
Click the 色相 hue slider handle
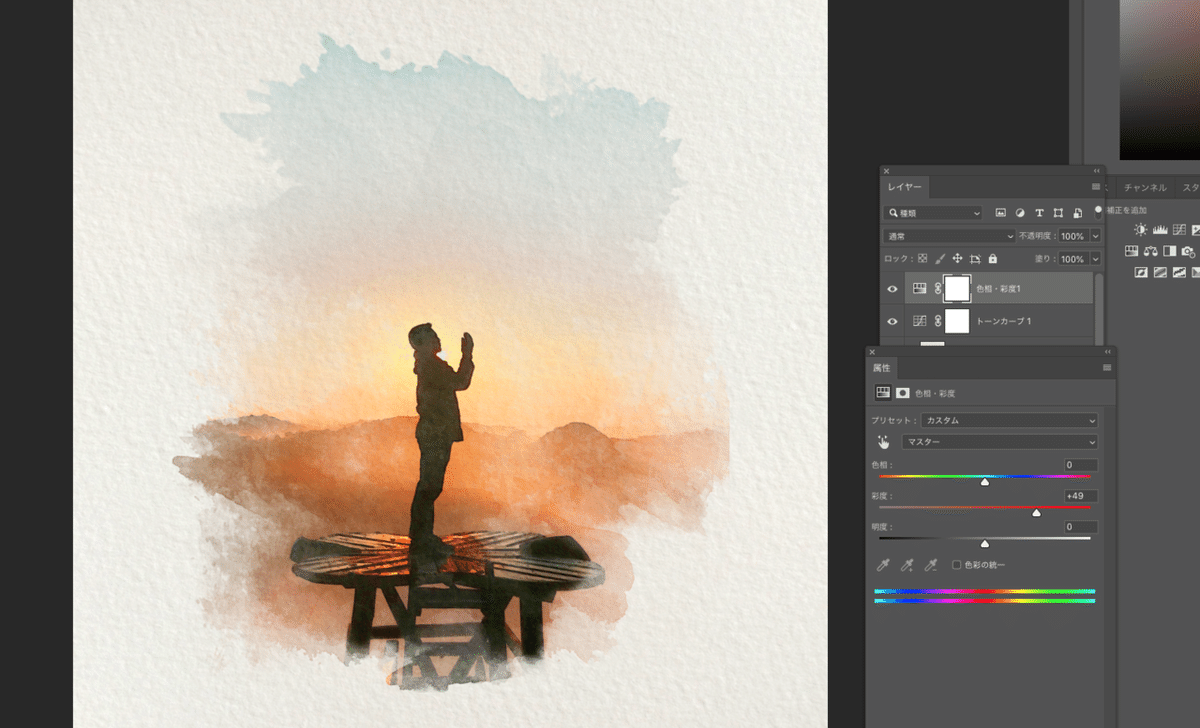(x=985, y=482)
